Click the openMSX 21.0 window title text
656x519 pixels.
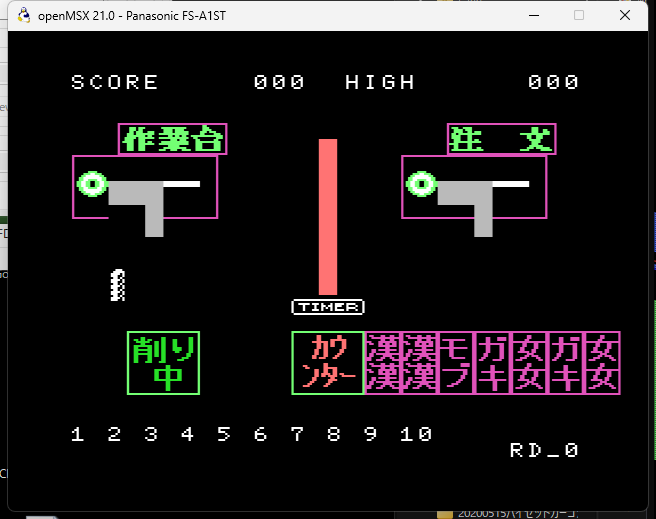(132, 16)
